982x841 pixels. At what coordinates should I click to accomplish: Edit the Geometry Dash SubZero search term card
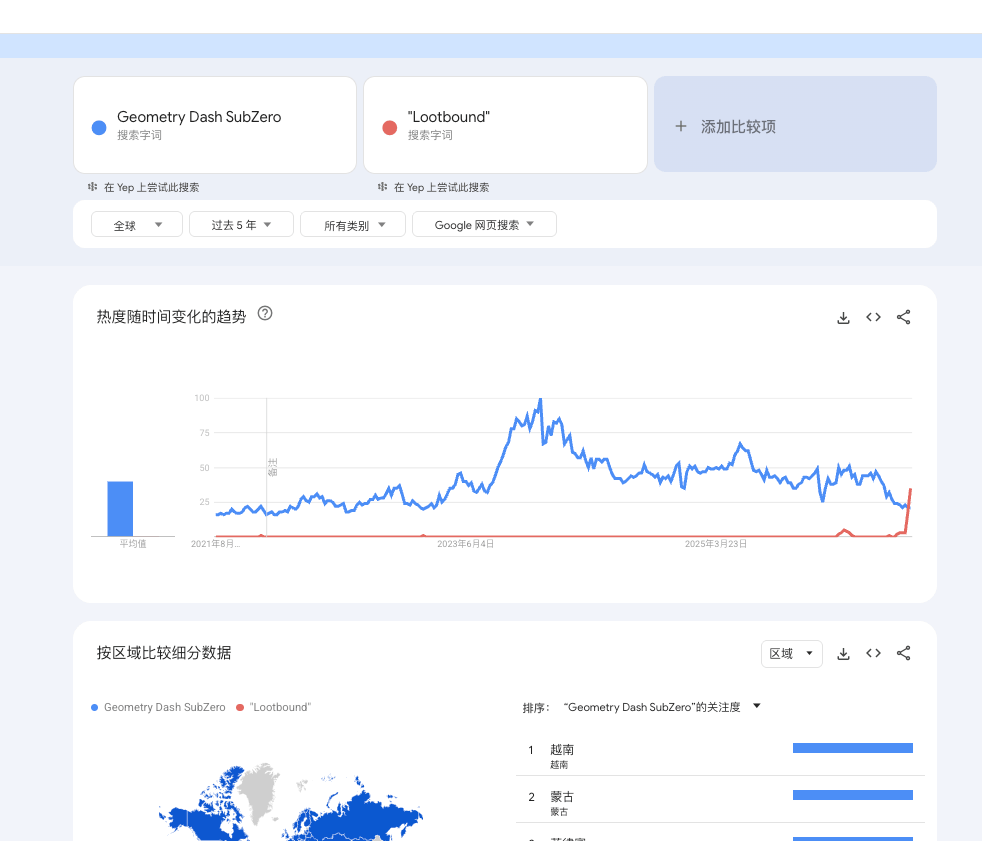pos(215,125)
